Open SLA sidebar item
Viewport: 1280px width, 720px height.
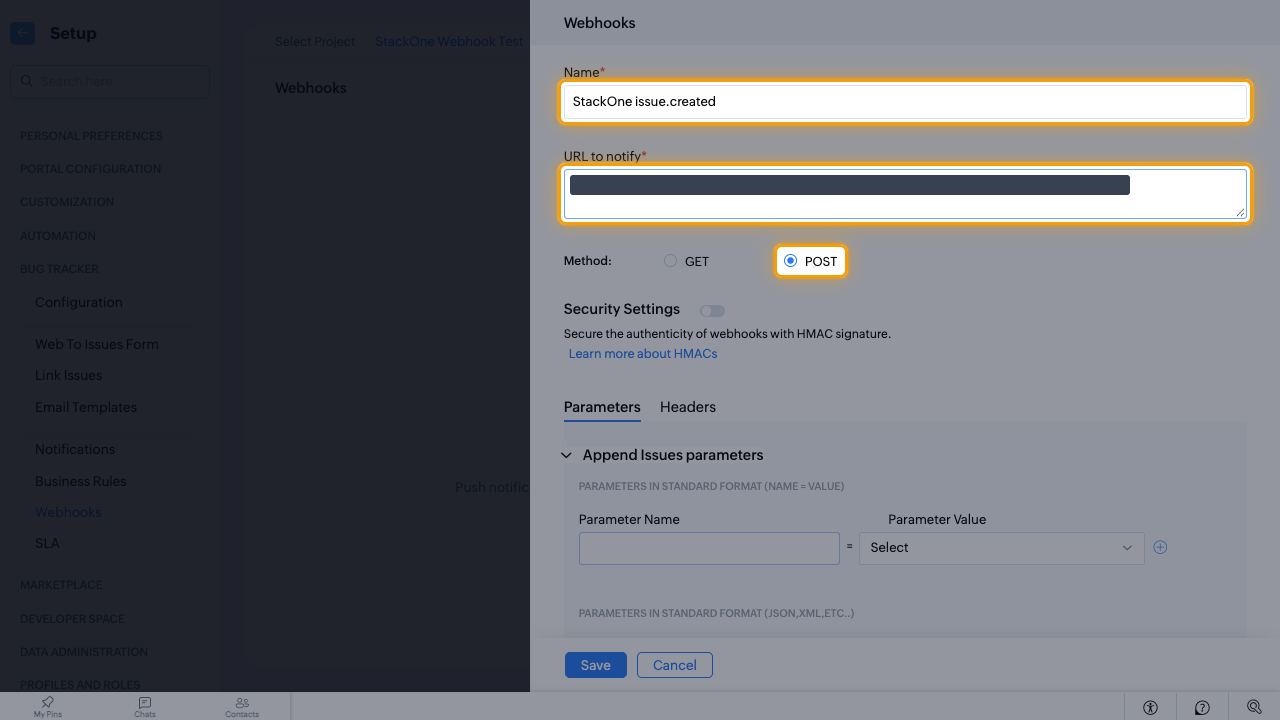[x=47, y=543]
